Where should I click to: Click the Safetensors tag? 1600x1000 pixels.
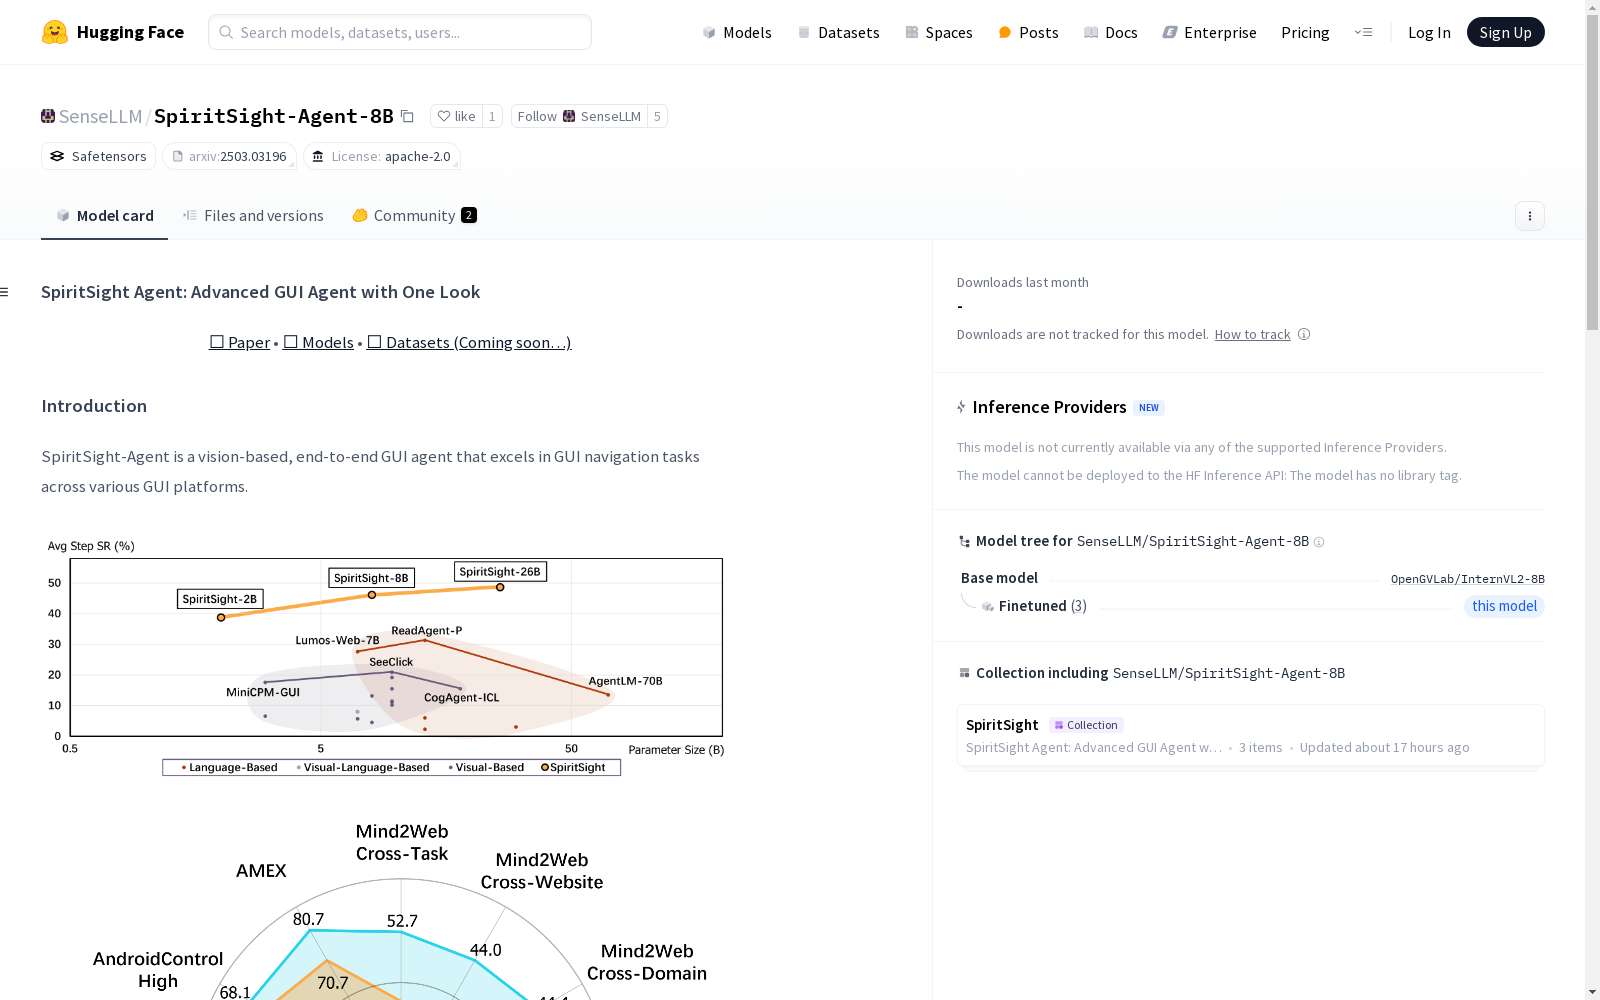coord(98,156)
